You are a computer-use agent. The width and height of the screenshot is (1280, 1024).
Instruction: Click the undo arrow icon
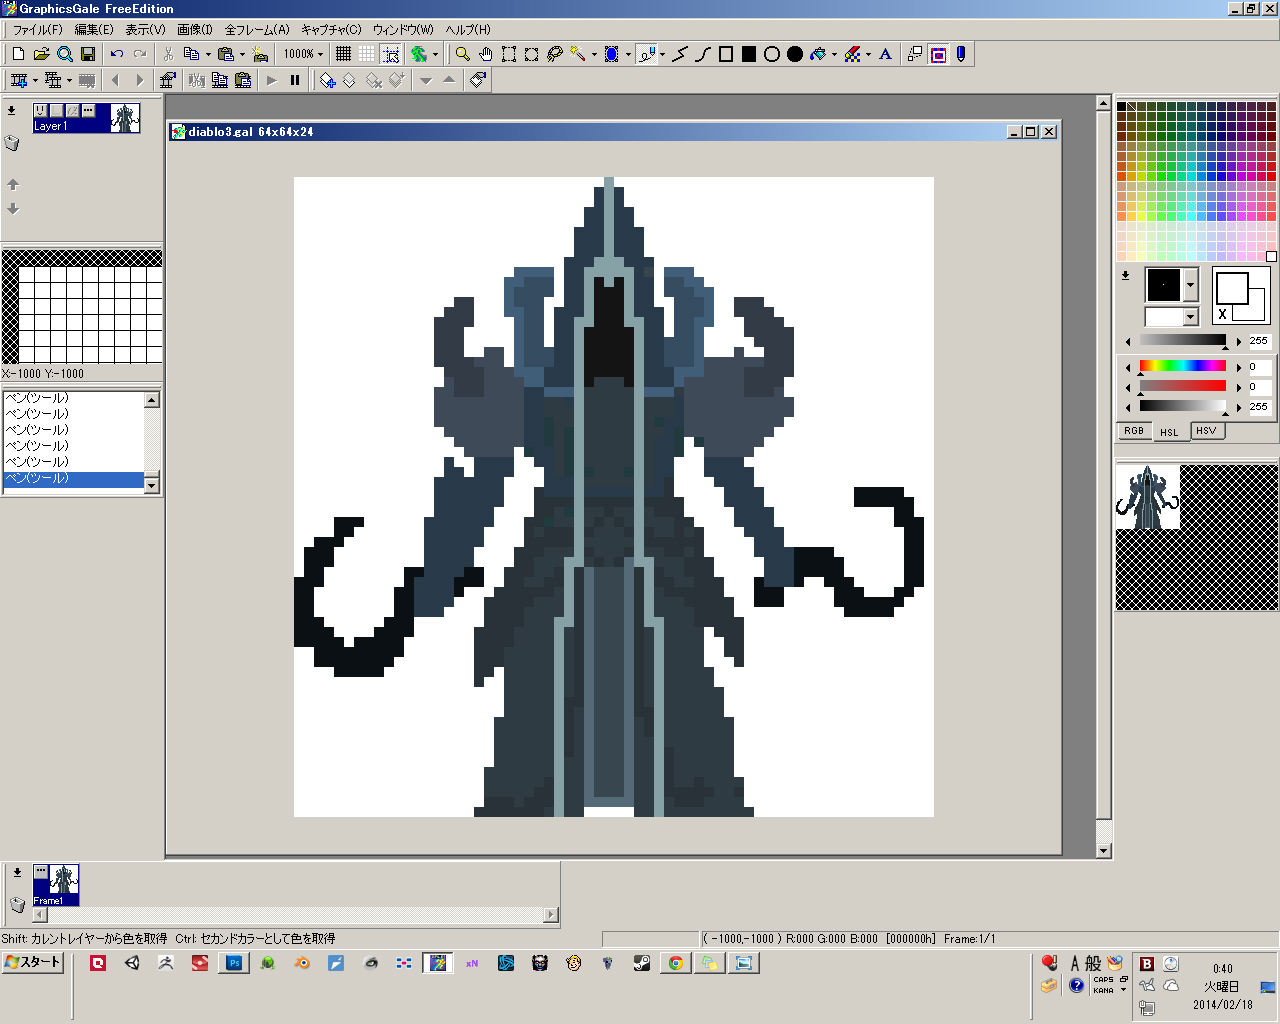[117, 54]
